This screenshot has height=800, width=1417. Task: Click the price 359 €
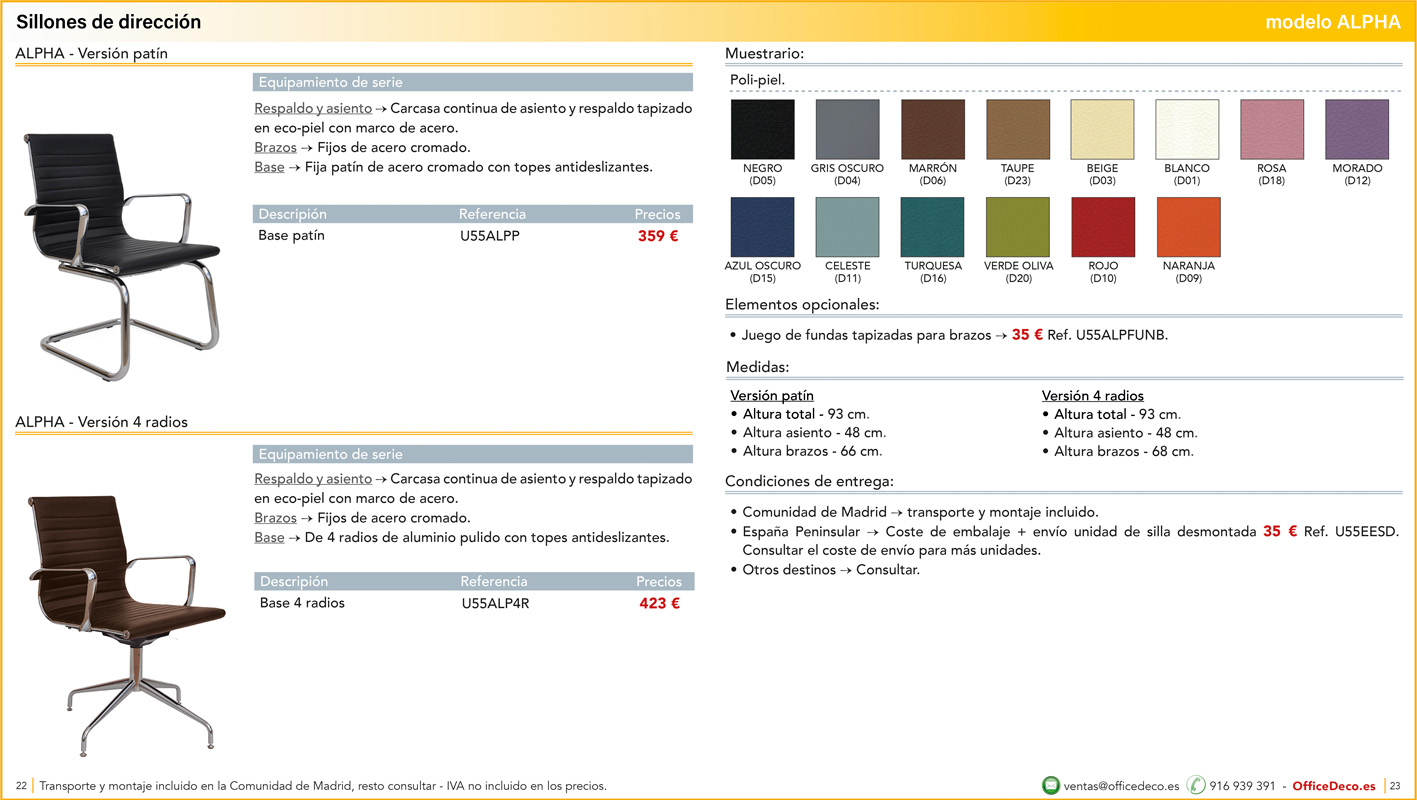pyautogui.click(x=658, y=236)
